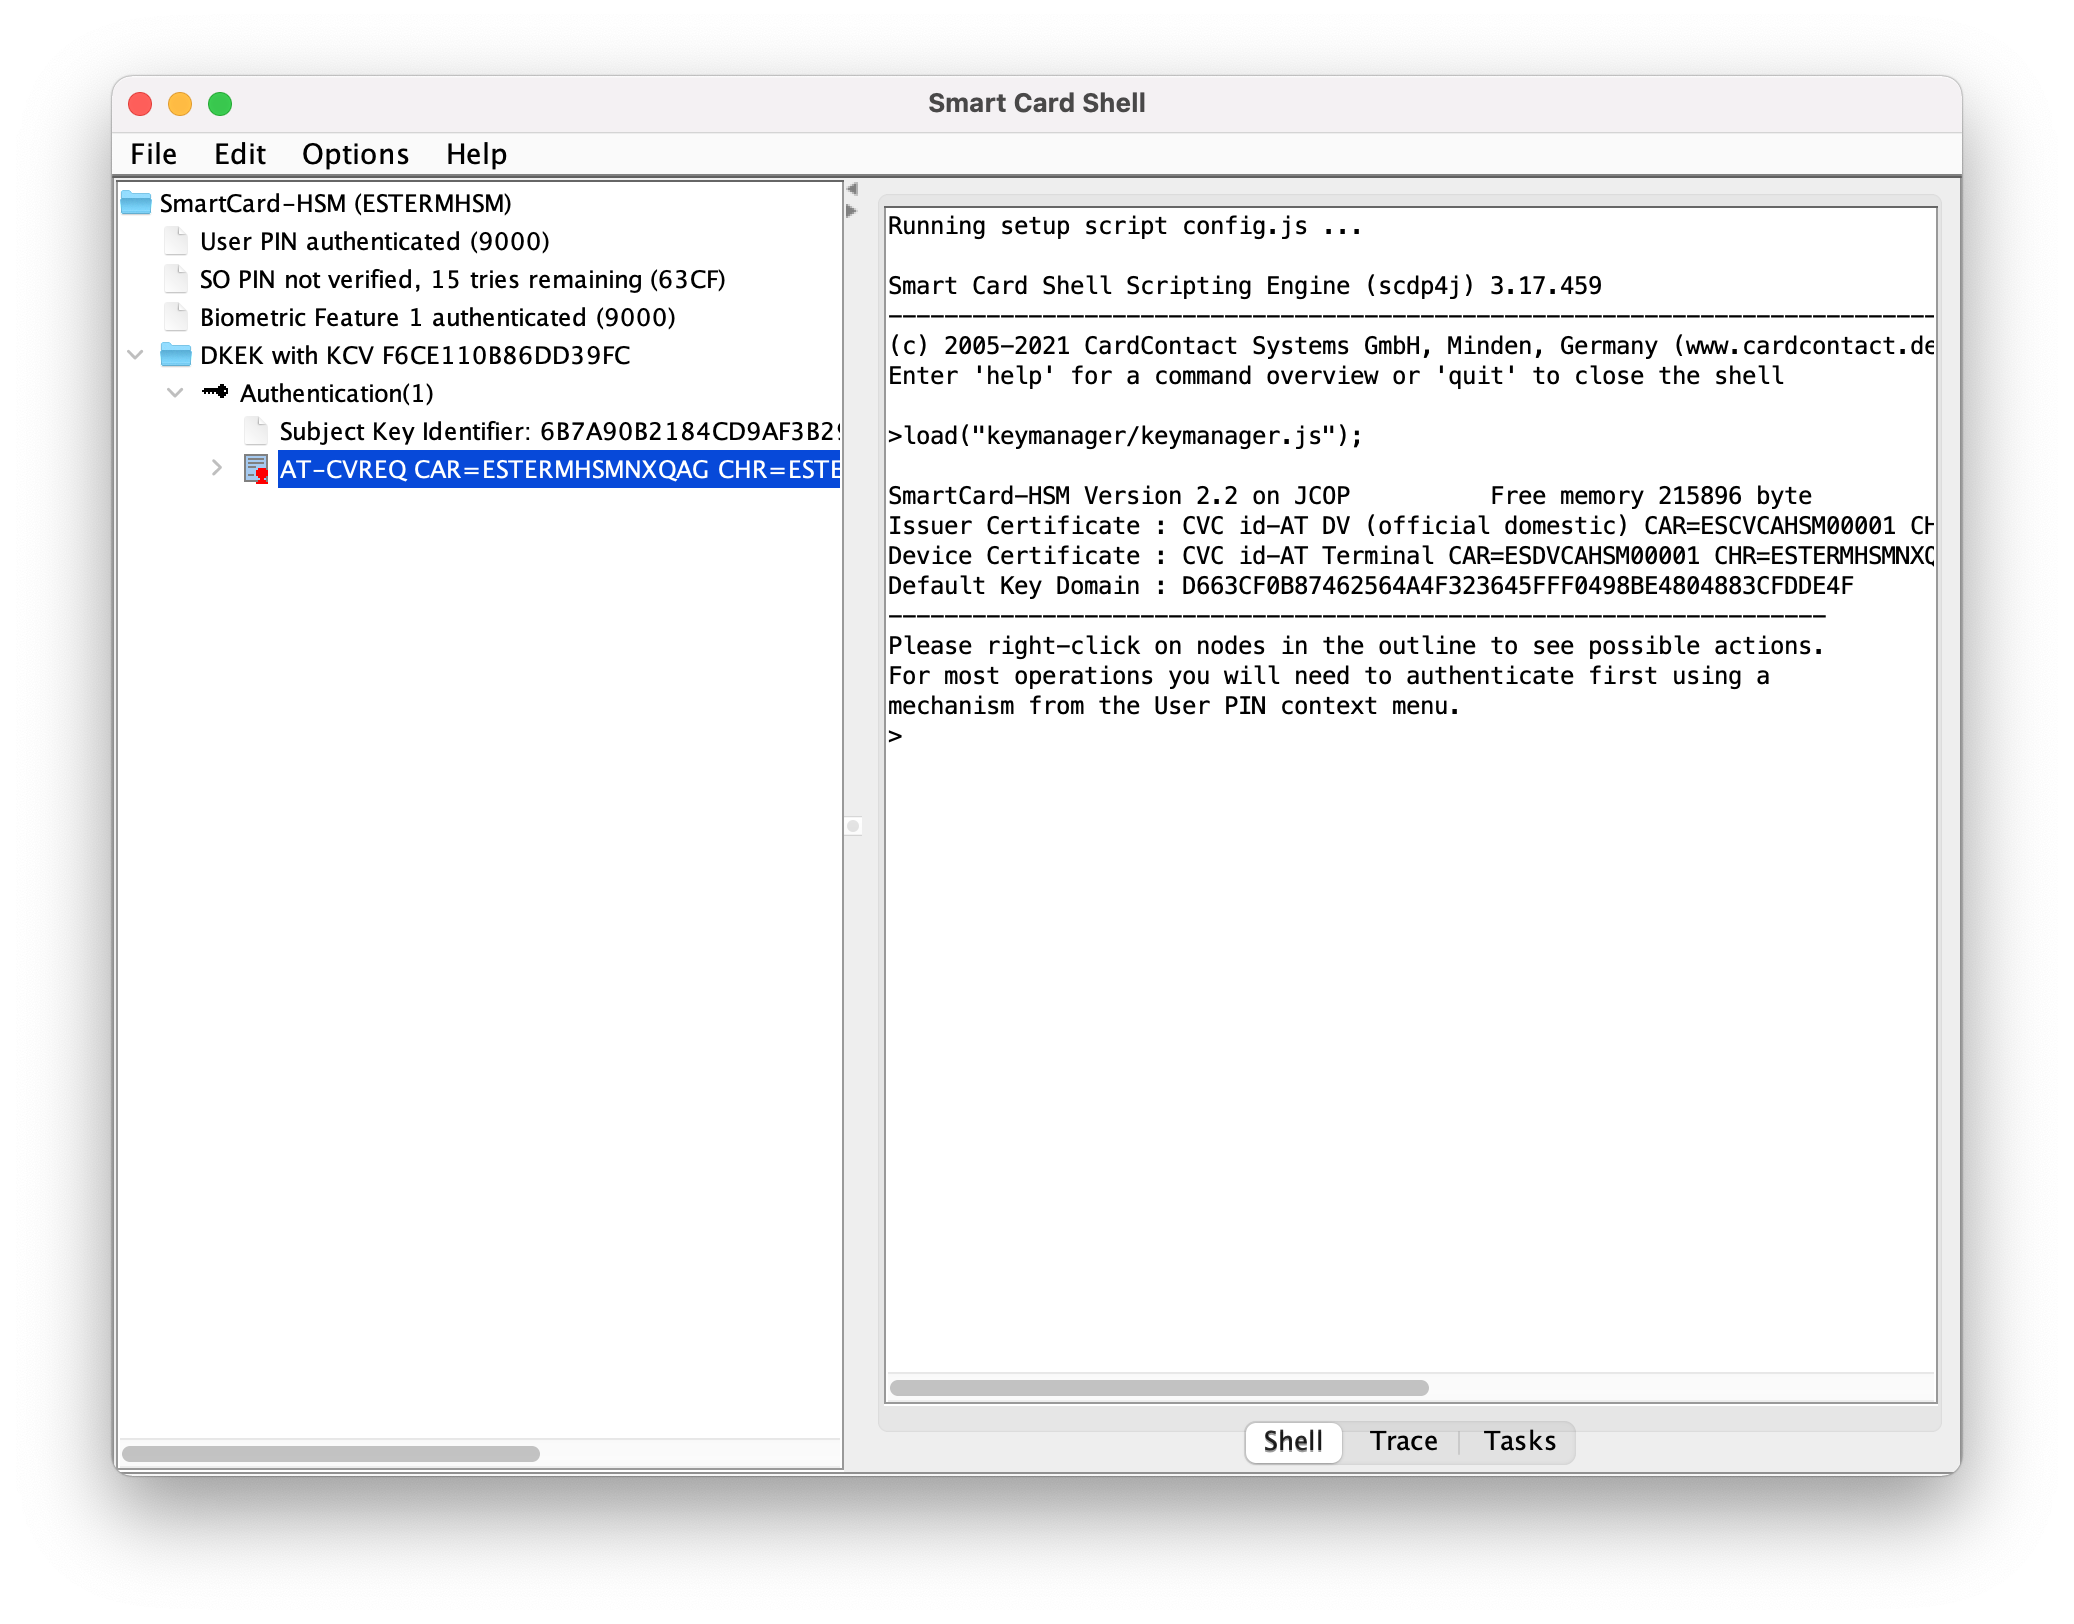Switch to the Tasks tab

click(x=1520, y=1441)
